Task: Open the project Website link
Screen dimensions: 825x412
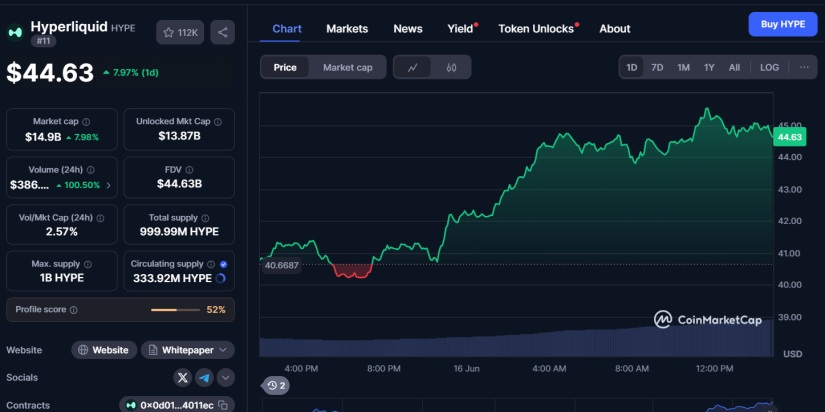Action: pyautogui.click(x=104, y=350)
